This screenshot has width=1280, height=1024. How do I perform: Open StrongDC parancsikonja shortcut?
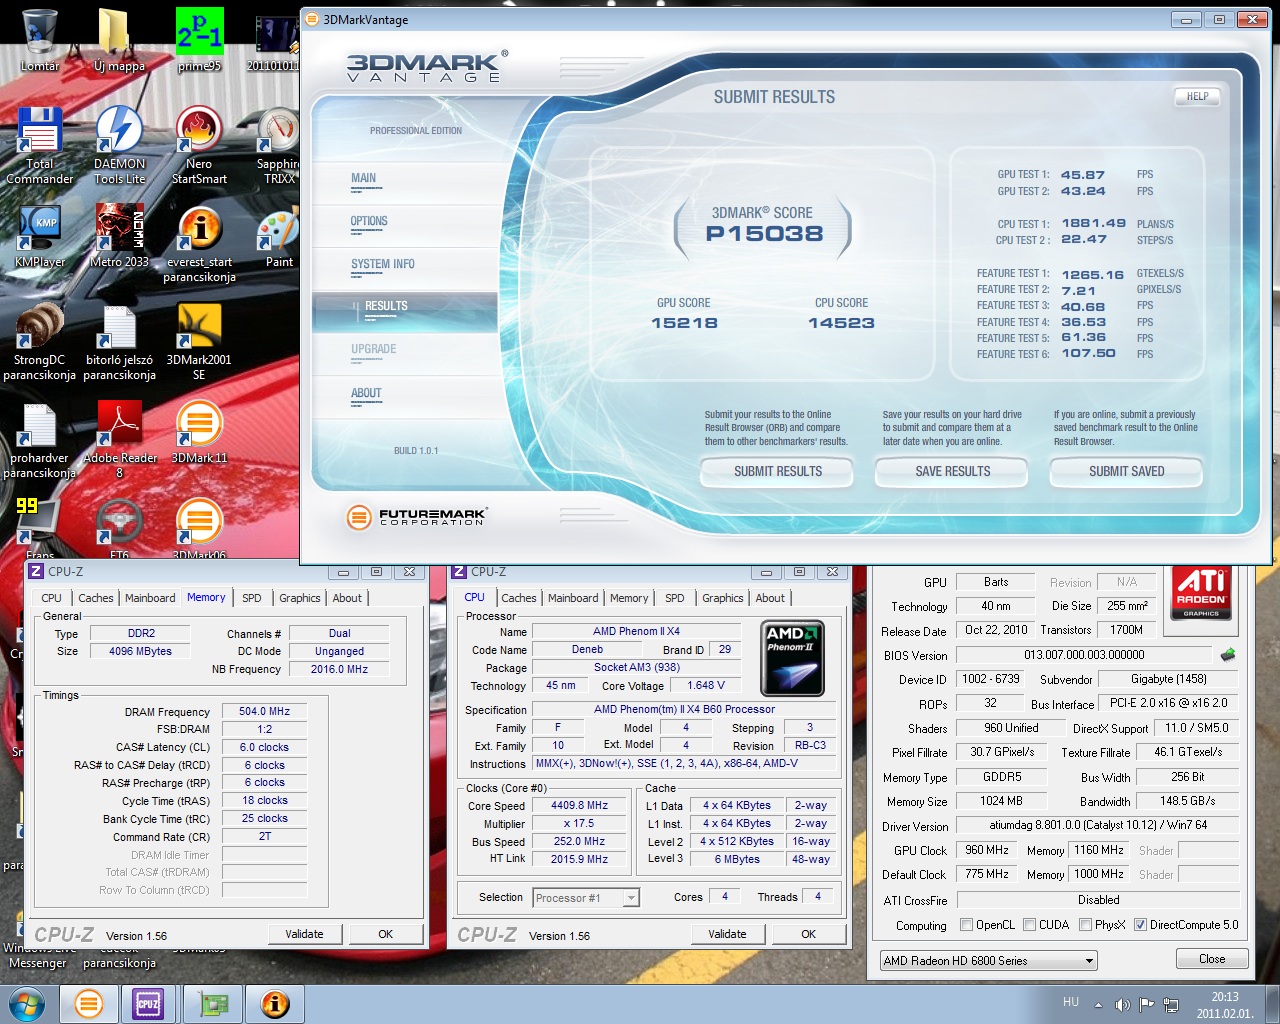(x=40, y=343)
